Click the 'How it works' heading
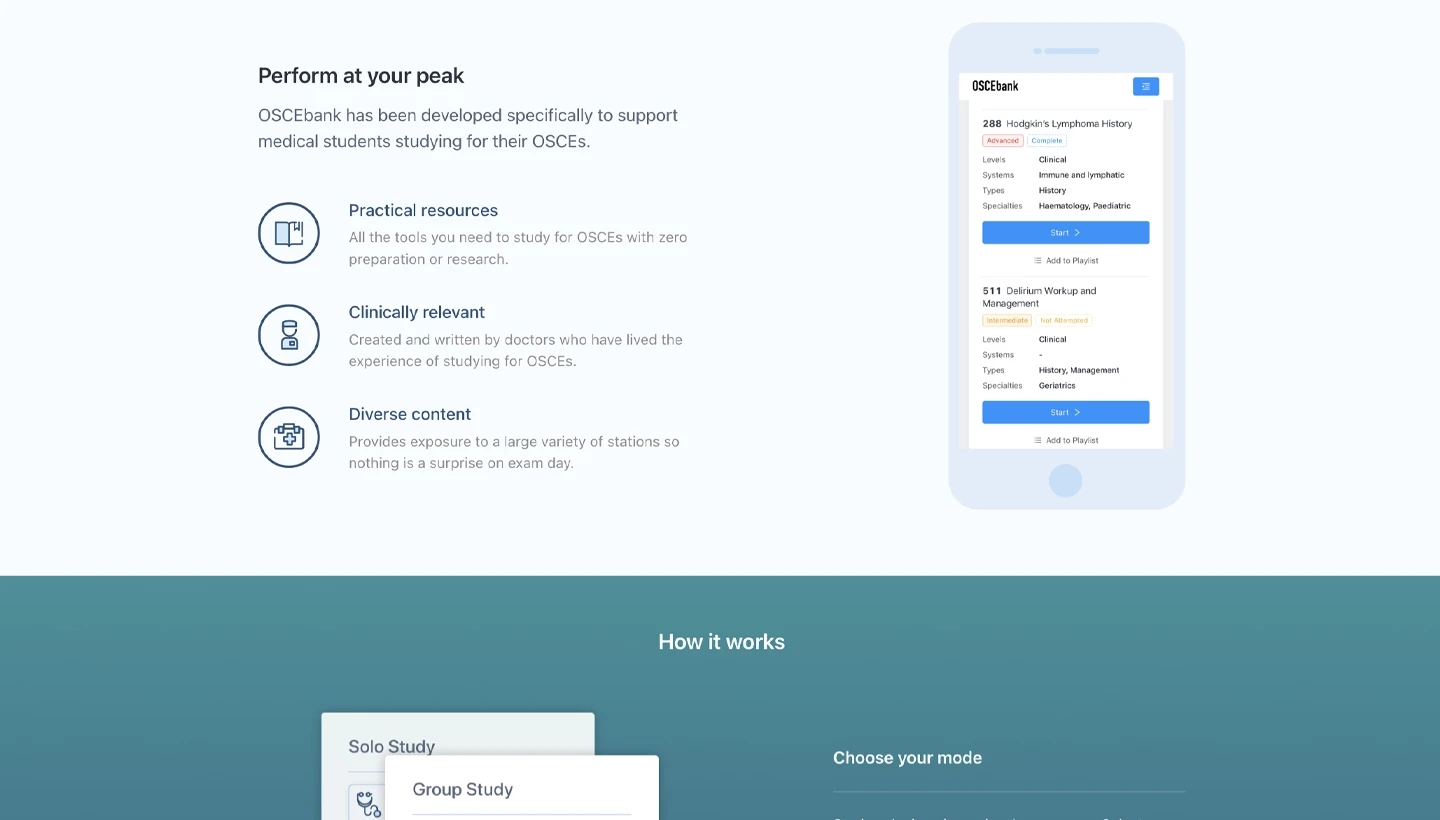This screenshot has height=820, width=1440. pos(721,642)
